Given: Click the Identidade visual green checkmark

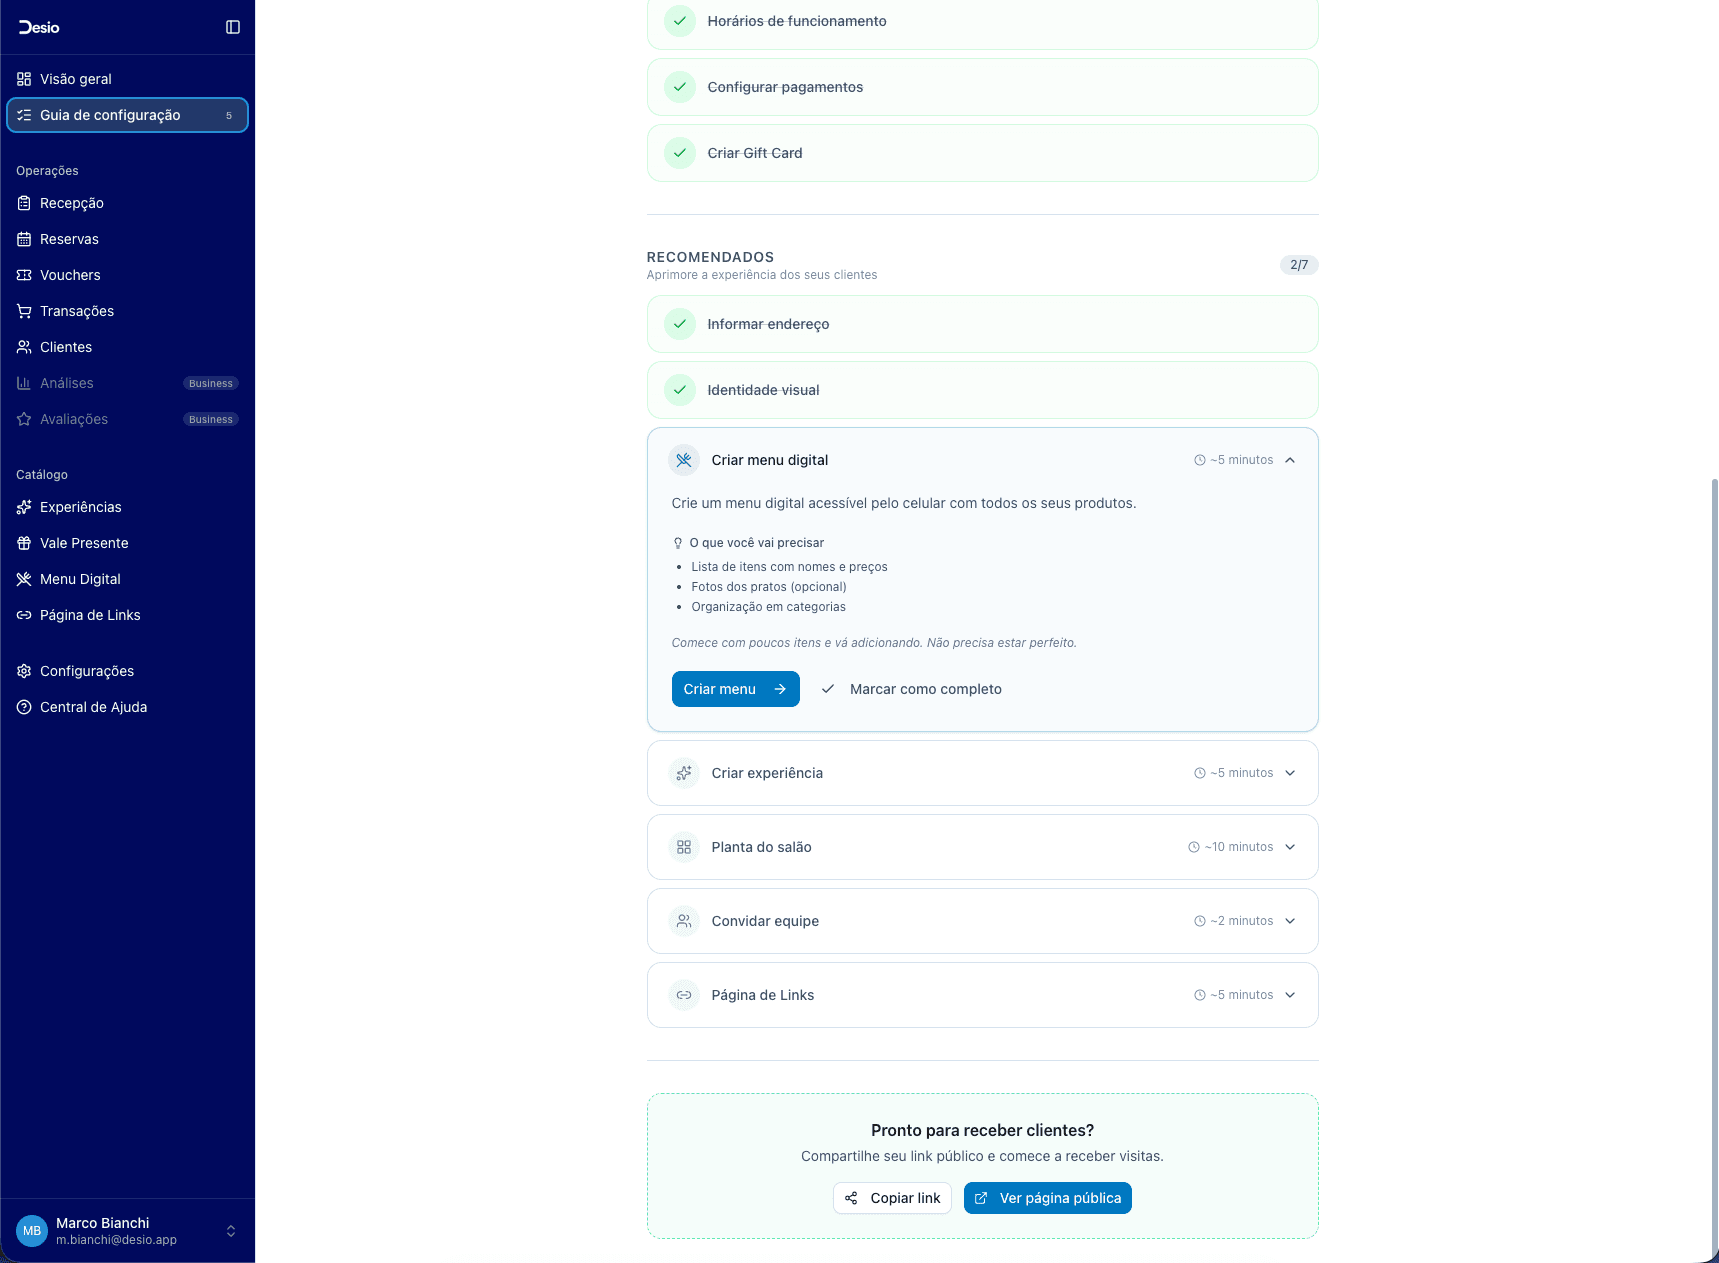Looking at the screenshot, I should coord(680,390).
